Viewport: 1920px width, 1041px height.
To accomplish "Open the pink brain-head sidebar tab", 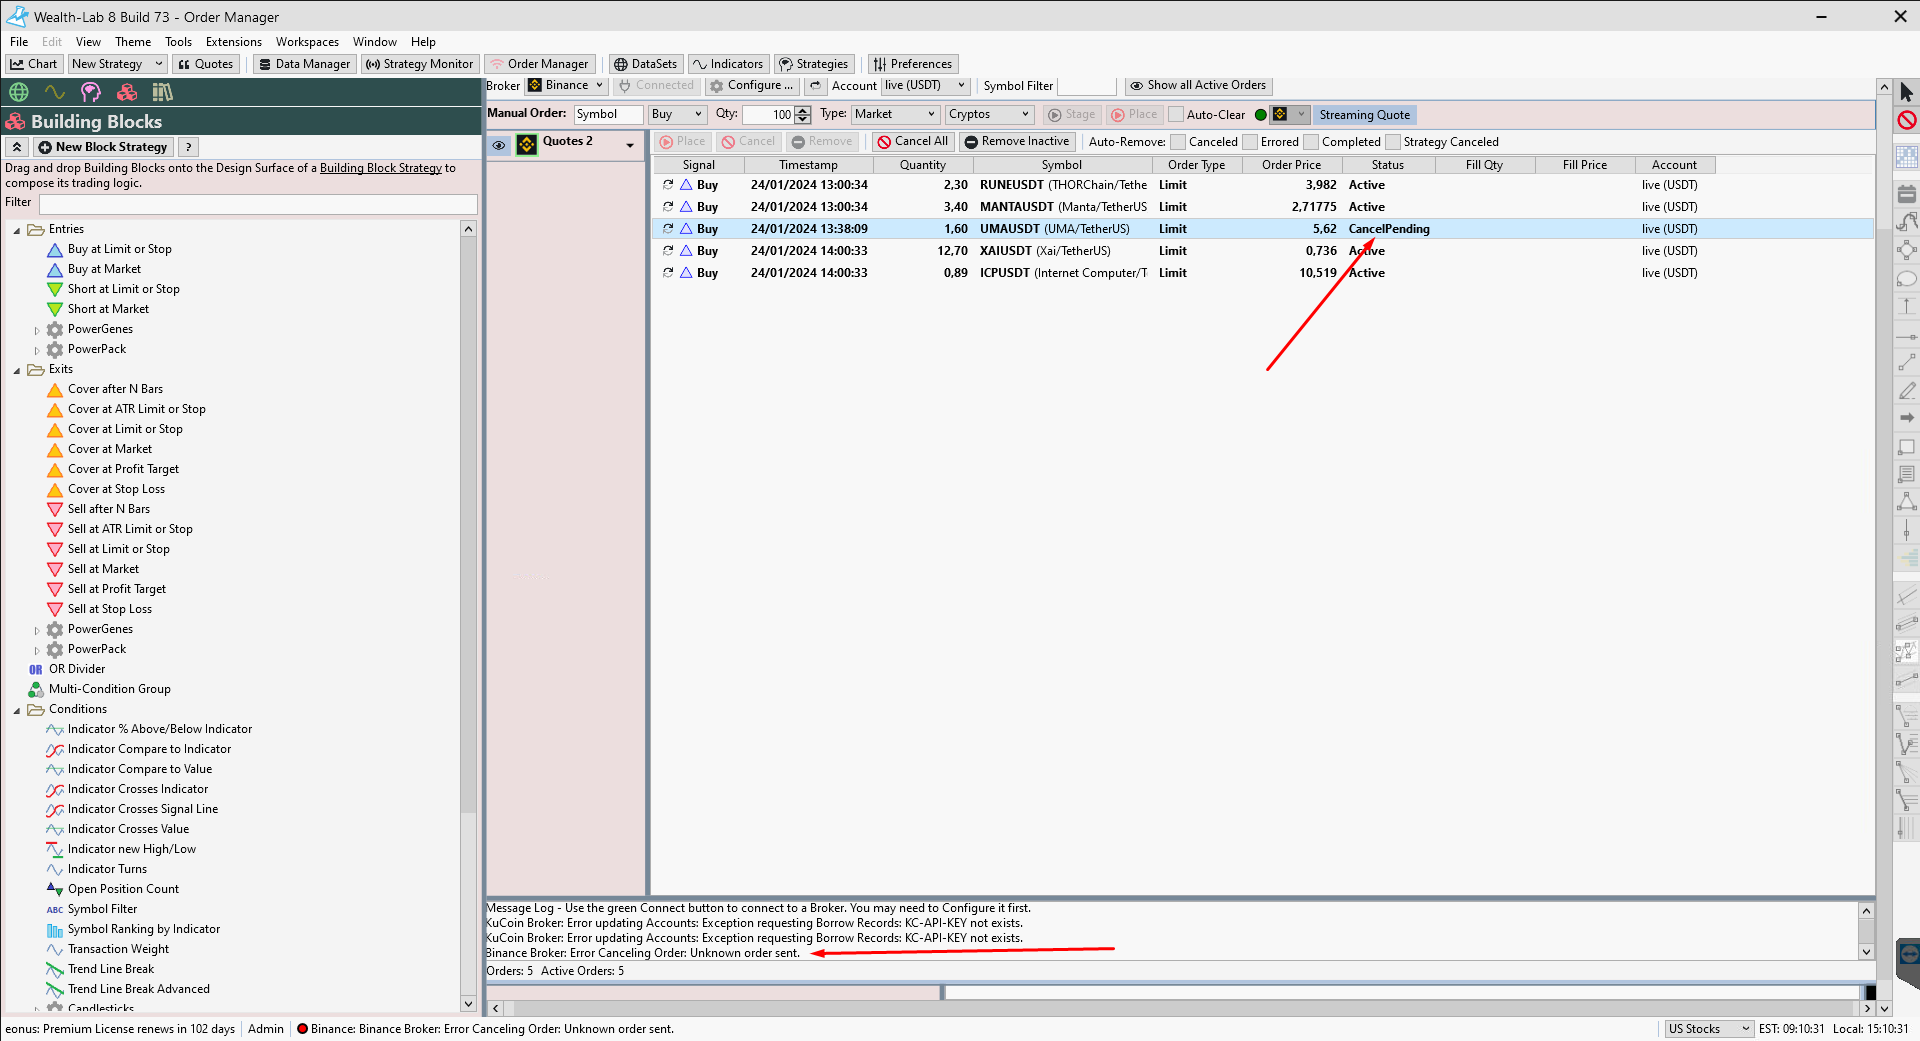I will (x=90, y=92).
